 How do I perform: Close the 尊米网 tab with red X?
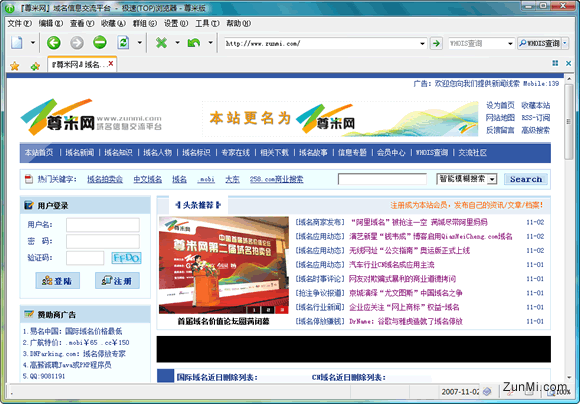pyautogui.click(x=111, y=64)
